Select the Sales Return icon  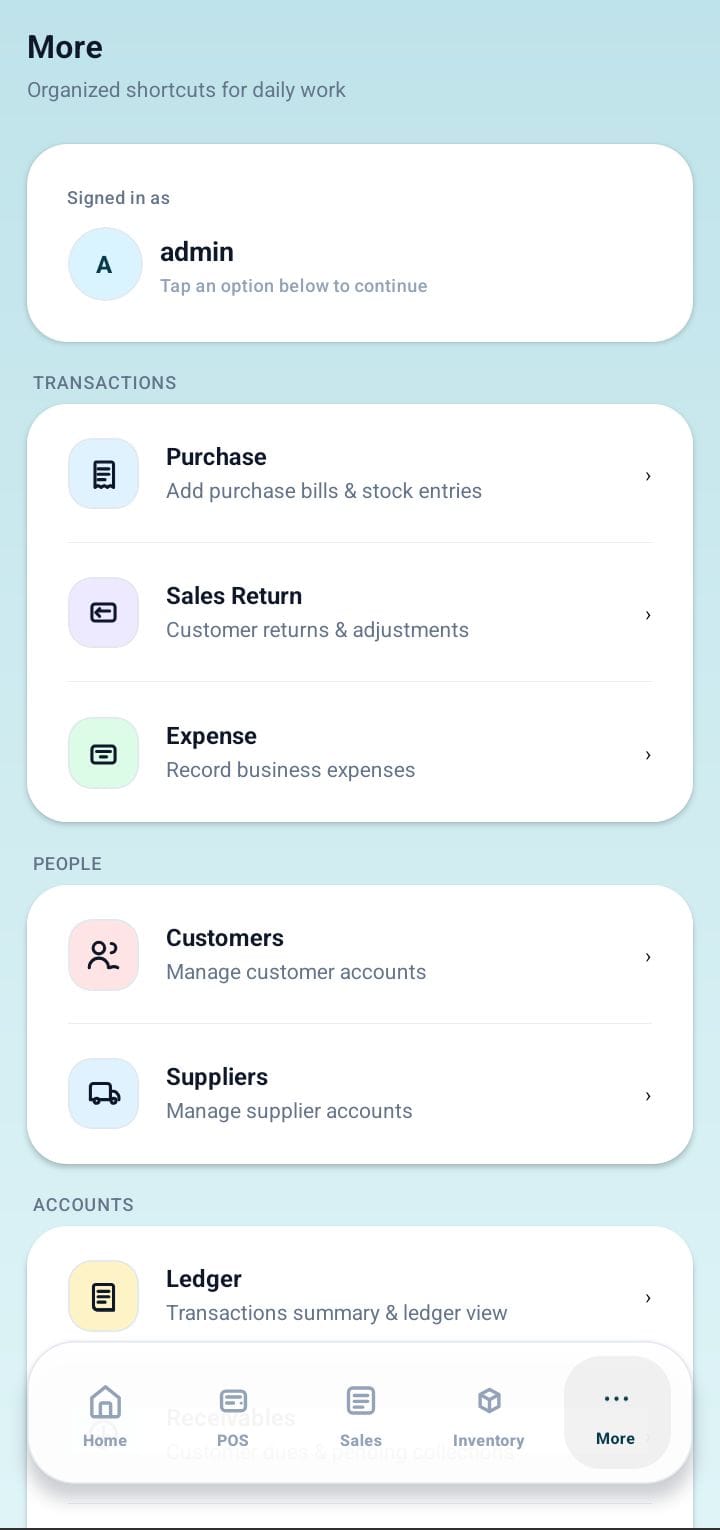pyautogui.click(x=103, y=612)
